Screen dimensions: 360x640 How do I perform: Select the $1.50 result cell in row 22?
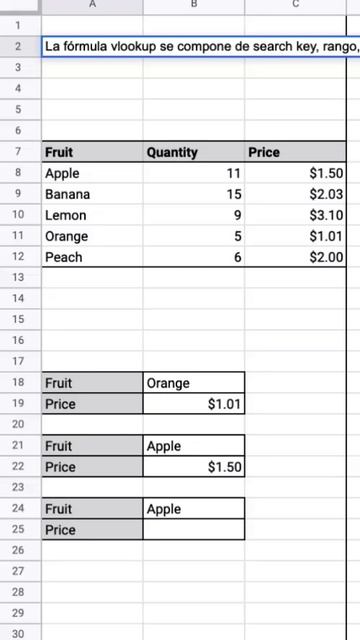tap(194, 467)
